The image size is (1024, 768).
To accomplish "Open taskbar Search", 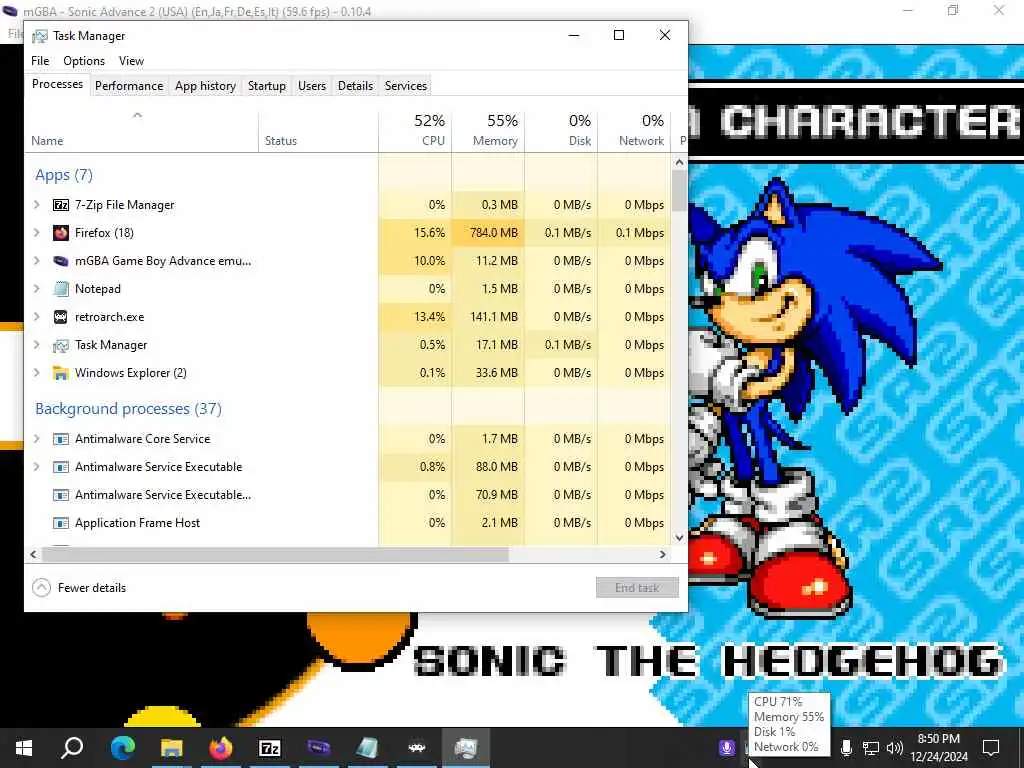I will point(72,748).
